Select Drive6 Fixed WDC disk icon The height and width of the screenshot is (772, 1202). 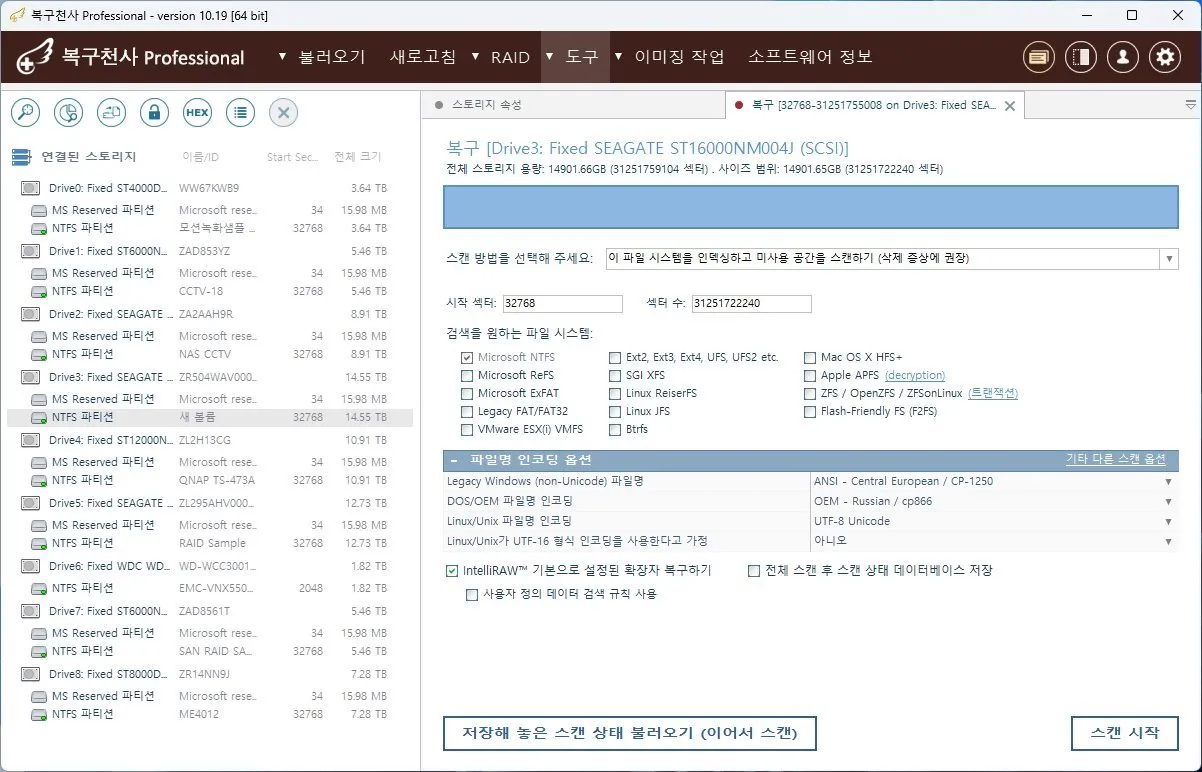tap(30, 566)
